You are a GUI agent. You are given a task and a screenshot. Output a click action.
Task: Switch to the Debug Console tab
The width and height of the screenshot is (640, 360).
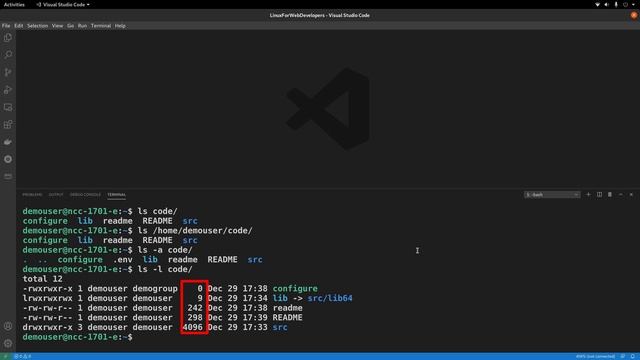click(x=85, y=195)
